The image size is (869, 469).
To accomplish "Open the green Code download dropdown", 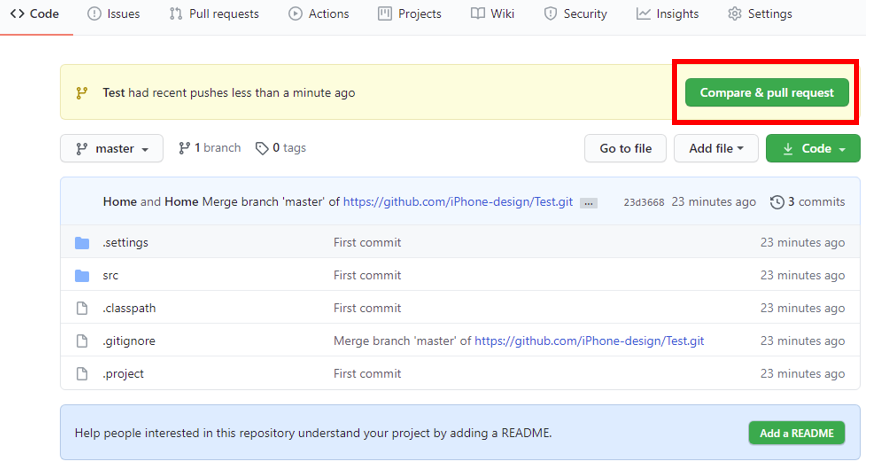I will [813, 149].
